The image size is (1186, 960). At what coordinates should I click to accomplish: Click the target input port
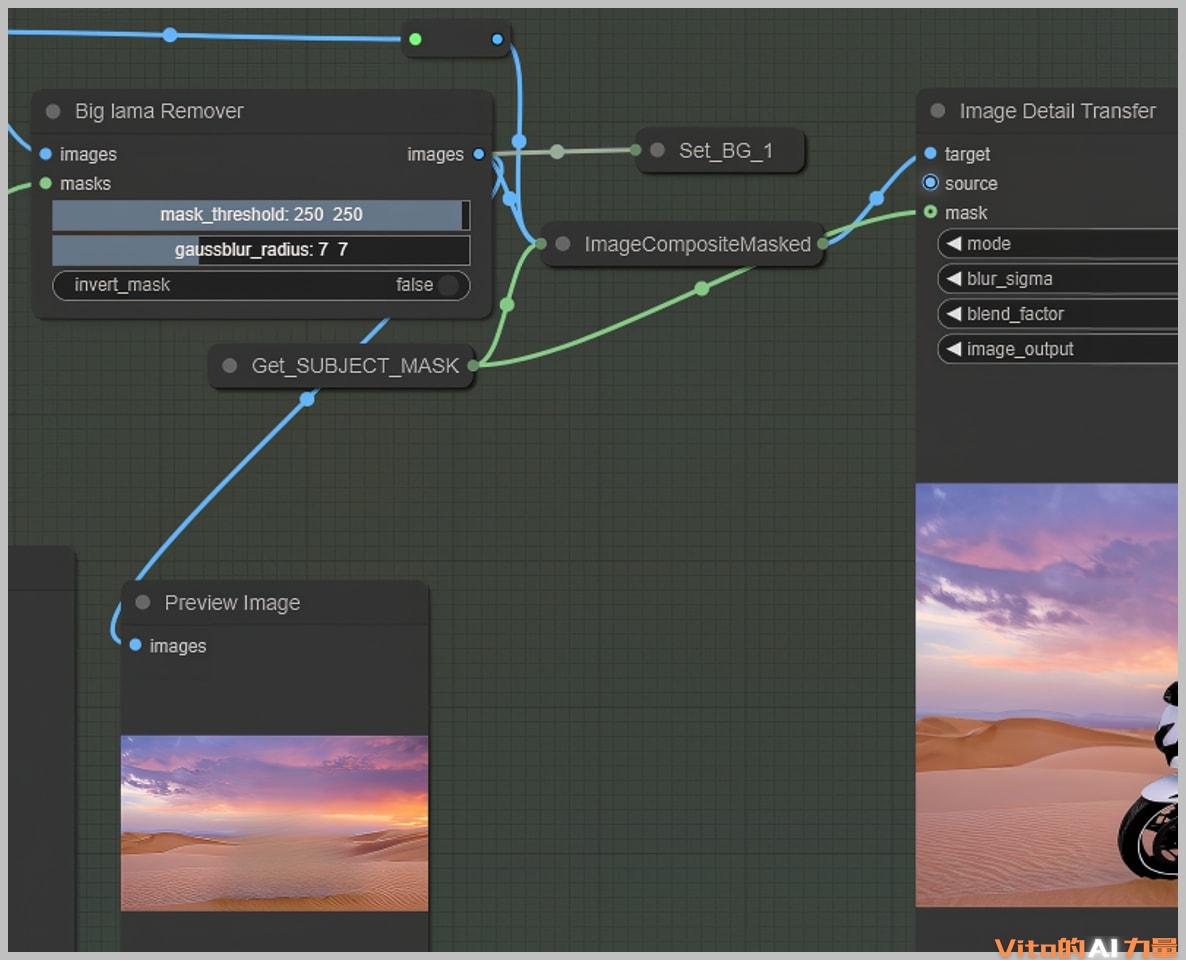(931, 154)
